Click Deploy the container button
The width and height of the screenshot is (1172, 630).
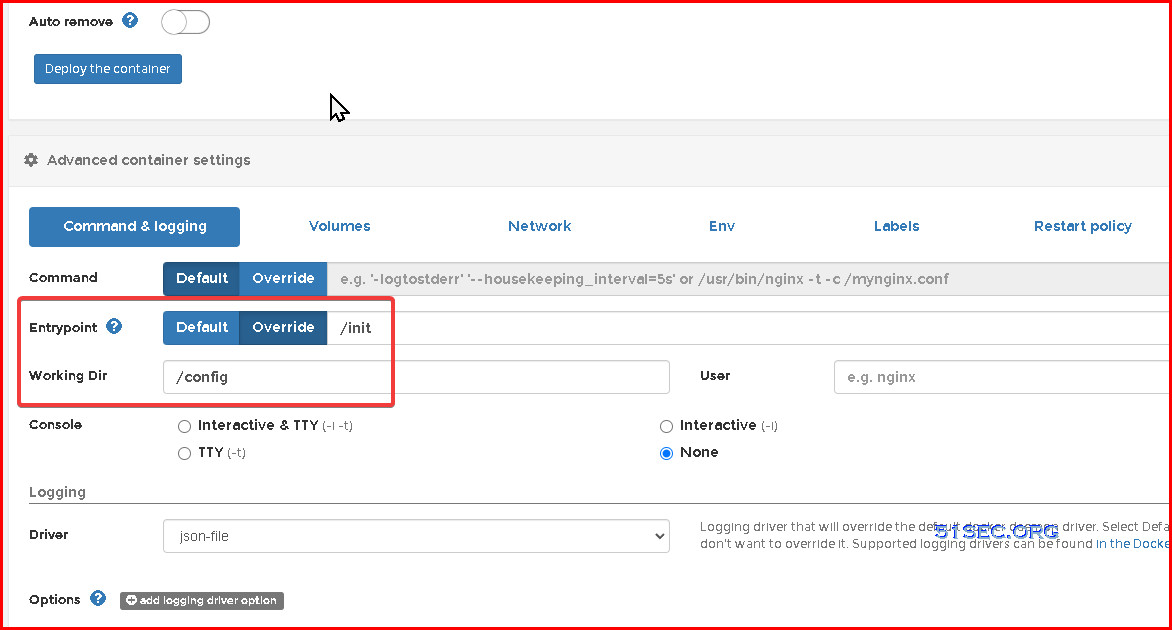click(x=108, y=69)
